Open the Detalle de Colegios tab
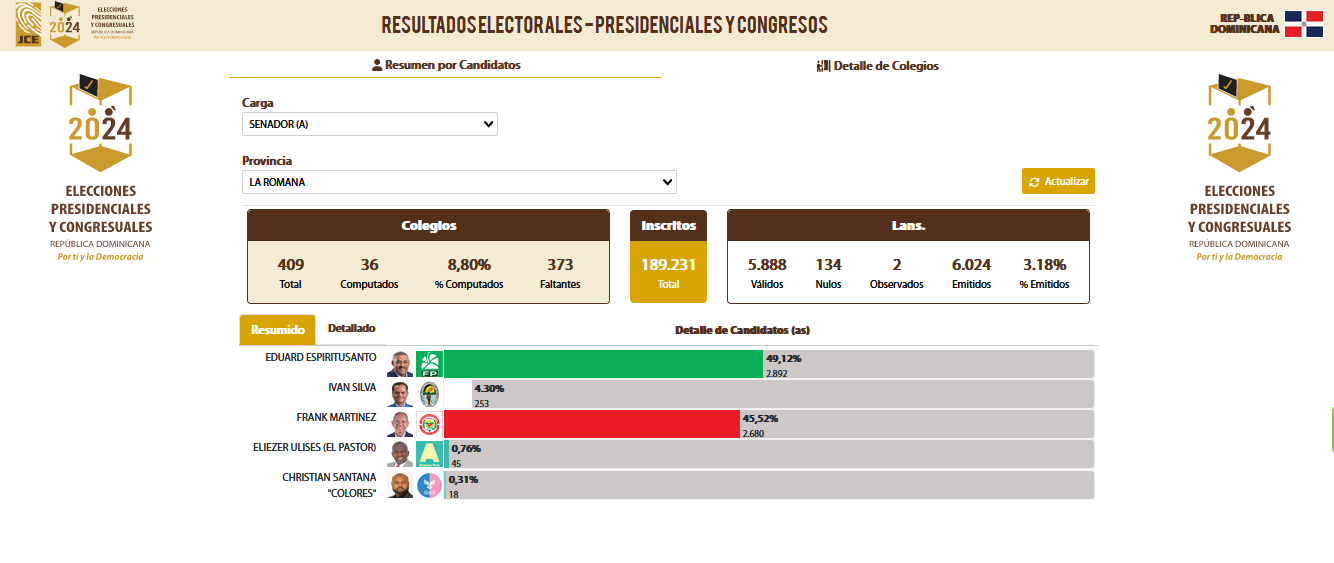Image resolution: width=1334 pixels, height=563 pixels. [x=878, y=66]
